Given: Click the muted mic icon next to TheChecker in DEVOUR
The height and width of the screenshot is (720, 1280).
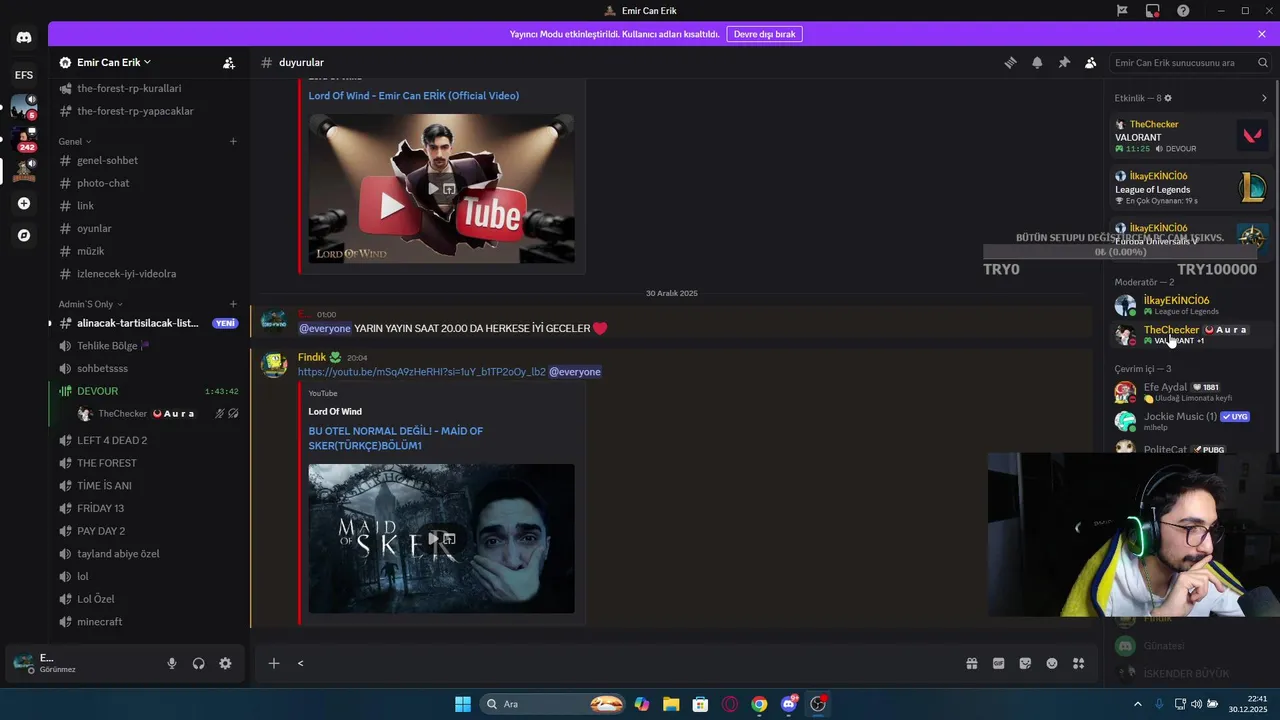Looking at the screenshot, I should pyautogui.click(x=219, y=414).
